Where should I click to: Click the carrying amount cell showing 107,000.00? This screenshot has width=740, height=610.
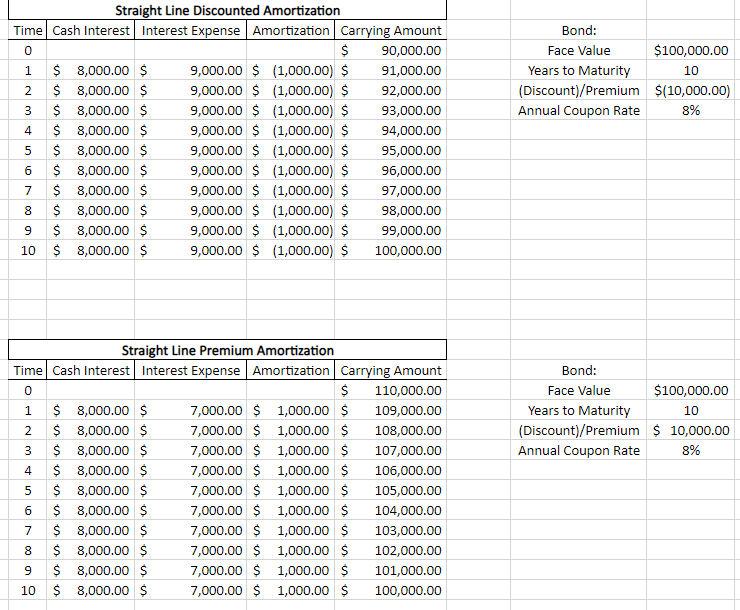(x=390, y=451)
